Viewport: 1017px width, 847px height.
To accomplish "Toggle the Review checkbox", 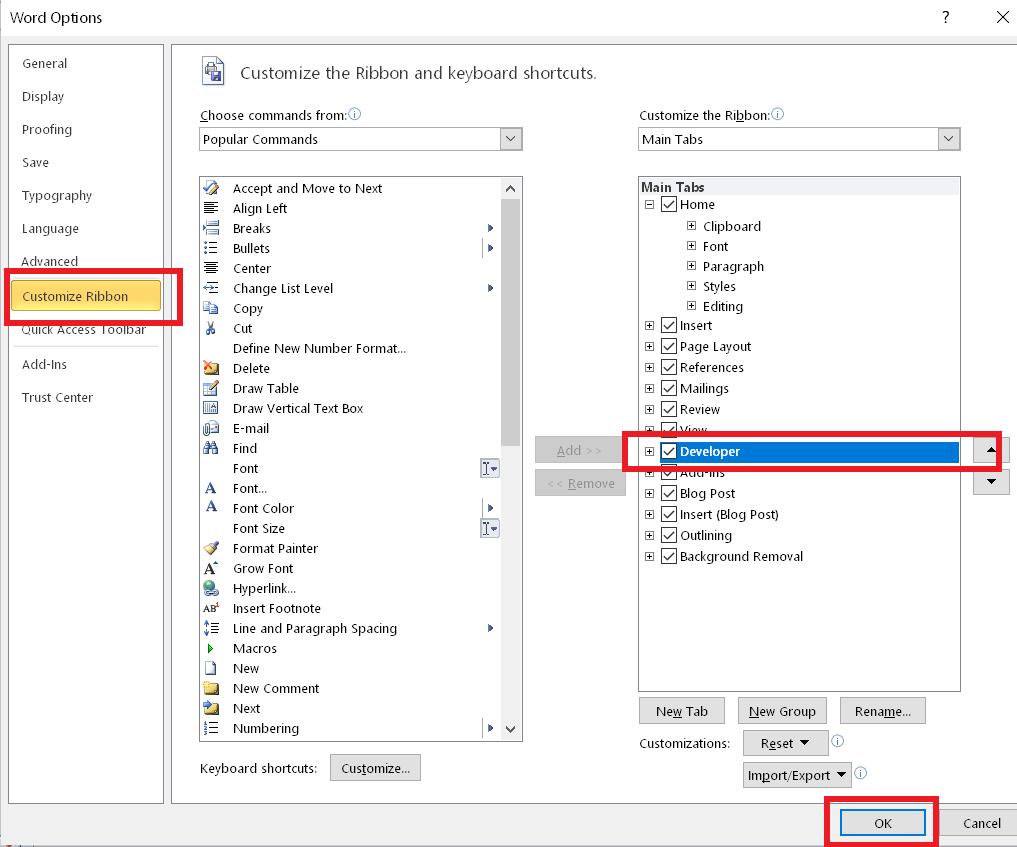I will (669, 409).
